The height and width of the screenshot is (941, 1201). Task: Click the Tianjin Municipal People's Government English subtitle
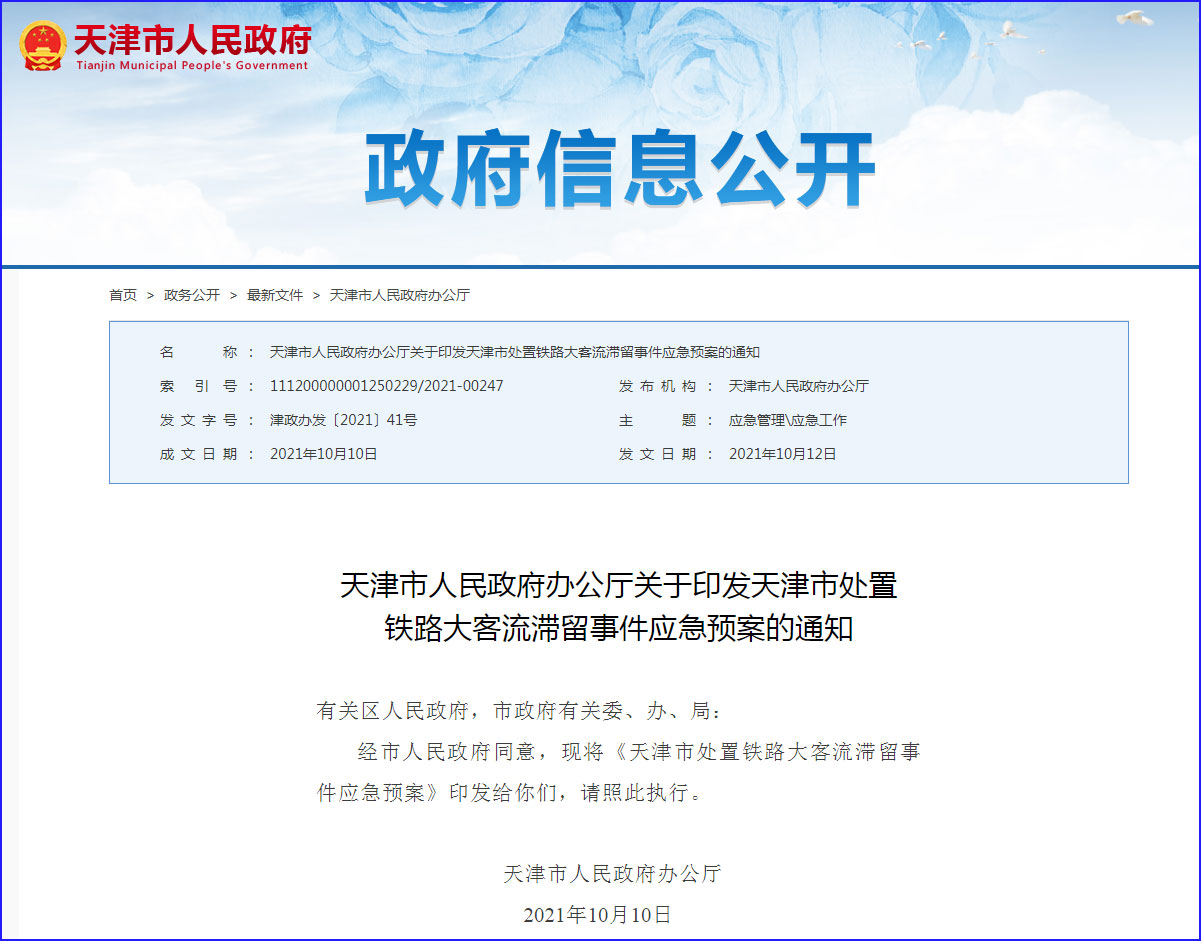[193, 65]
